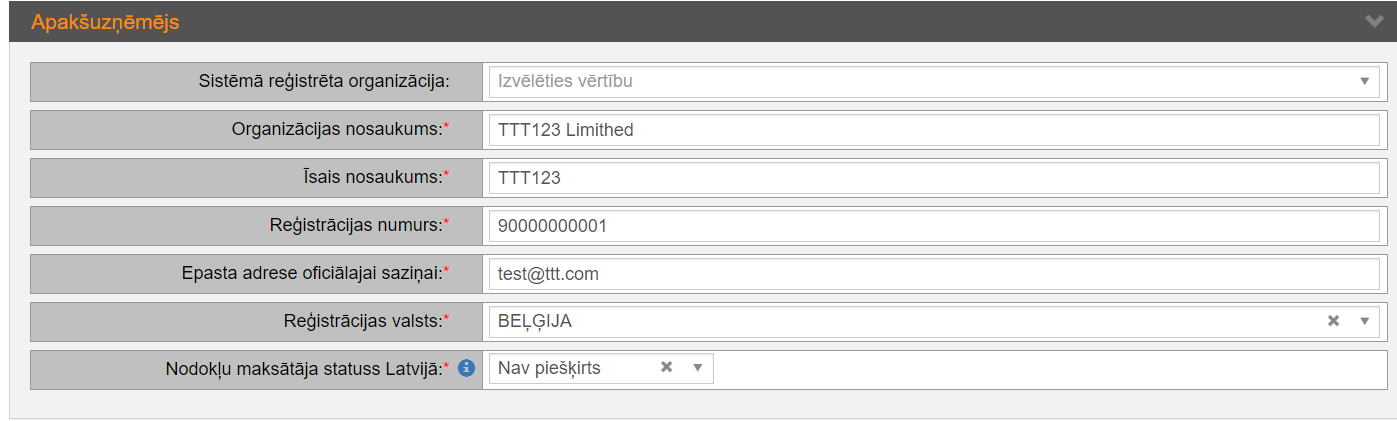Image resolution: width=1397 pixels, height=421 pixels.
Task: Click the Epasta adrese oficiālajai saziņai label
Action: point(311,273)
